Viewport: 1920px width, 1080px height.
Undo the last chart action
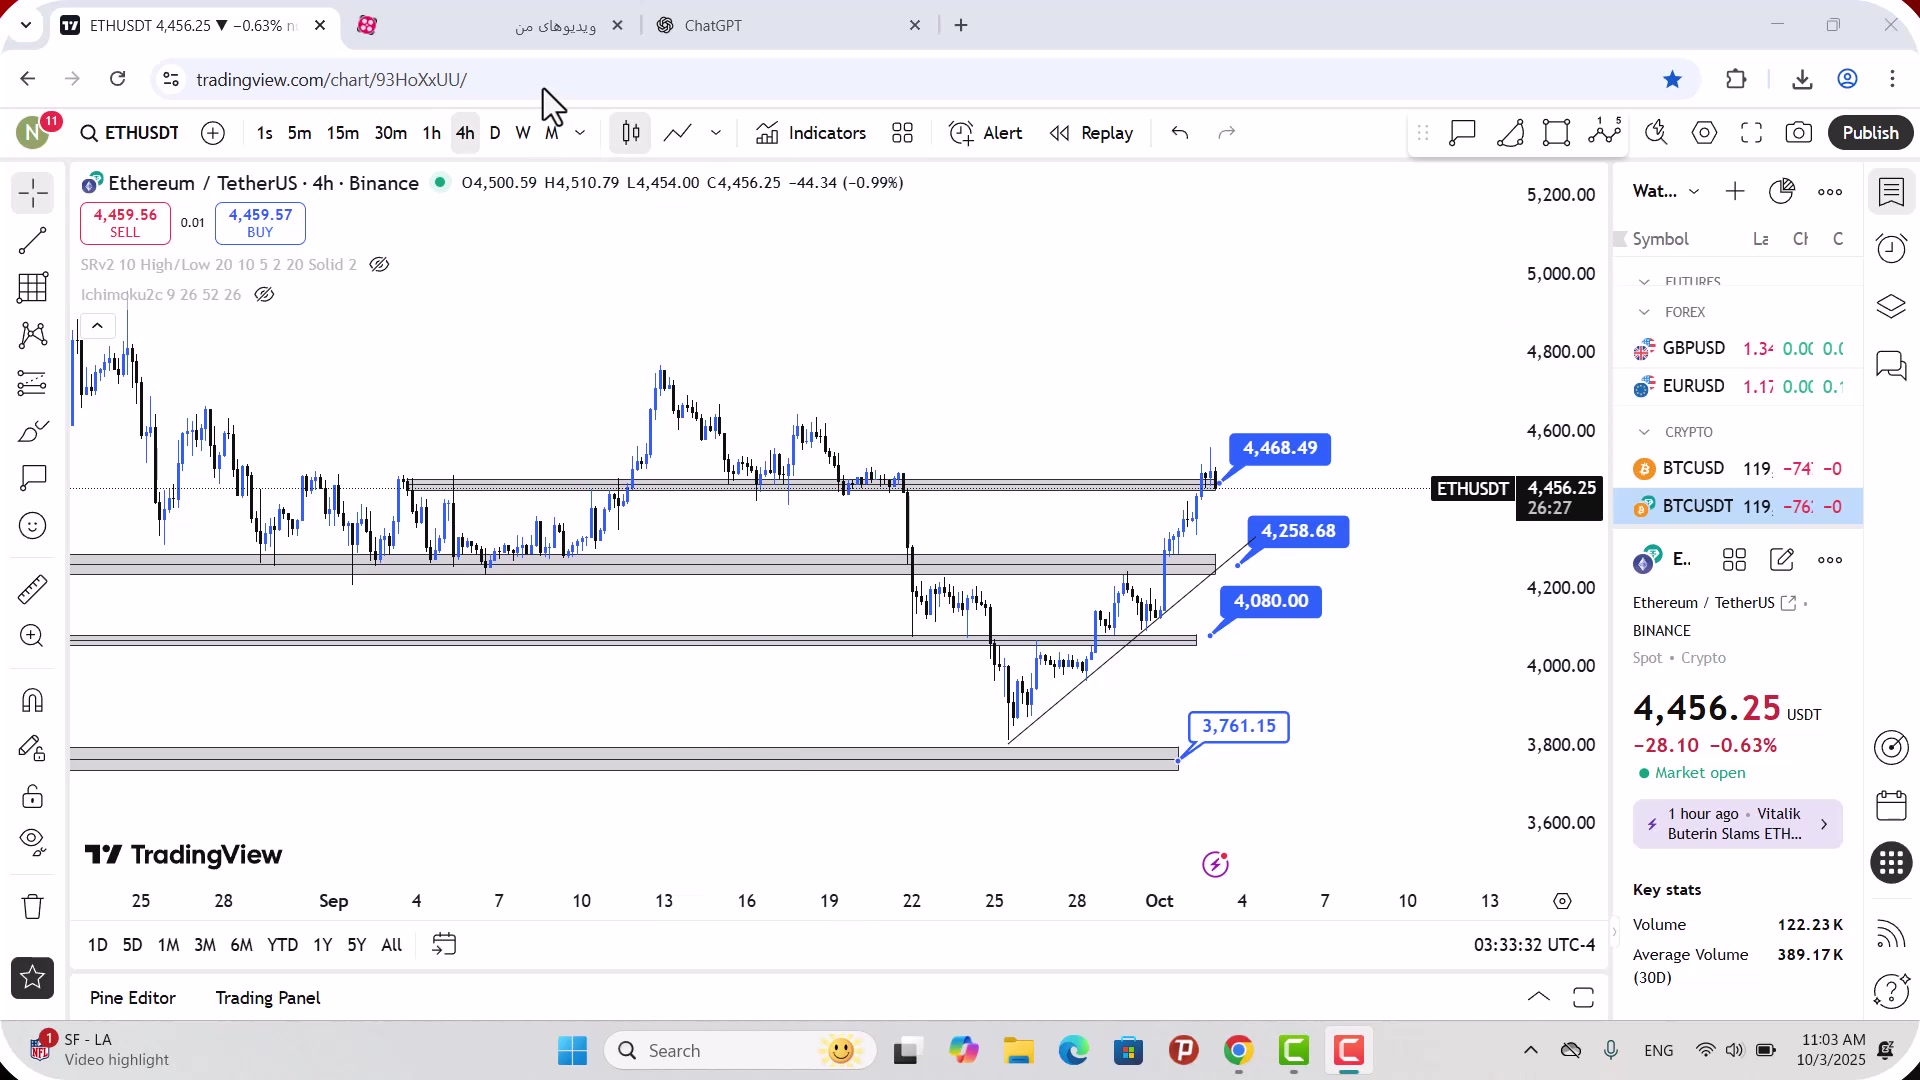[1180, 133]
